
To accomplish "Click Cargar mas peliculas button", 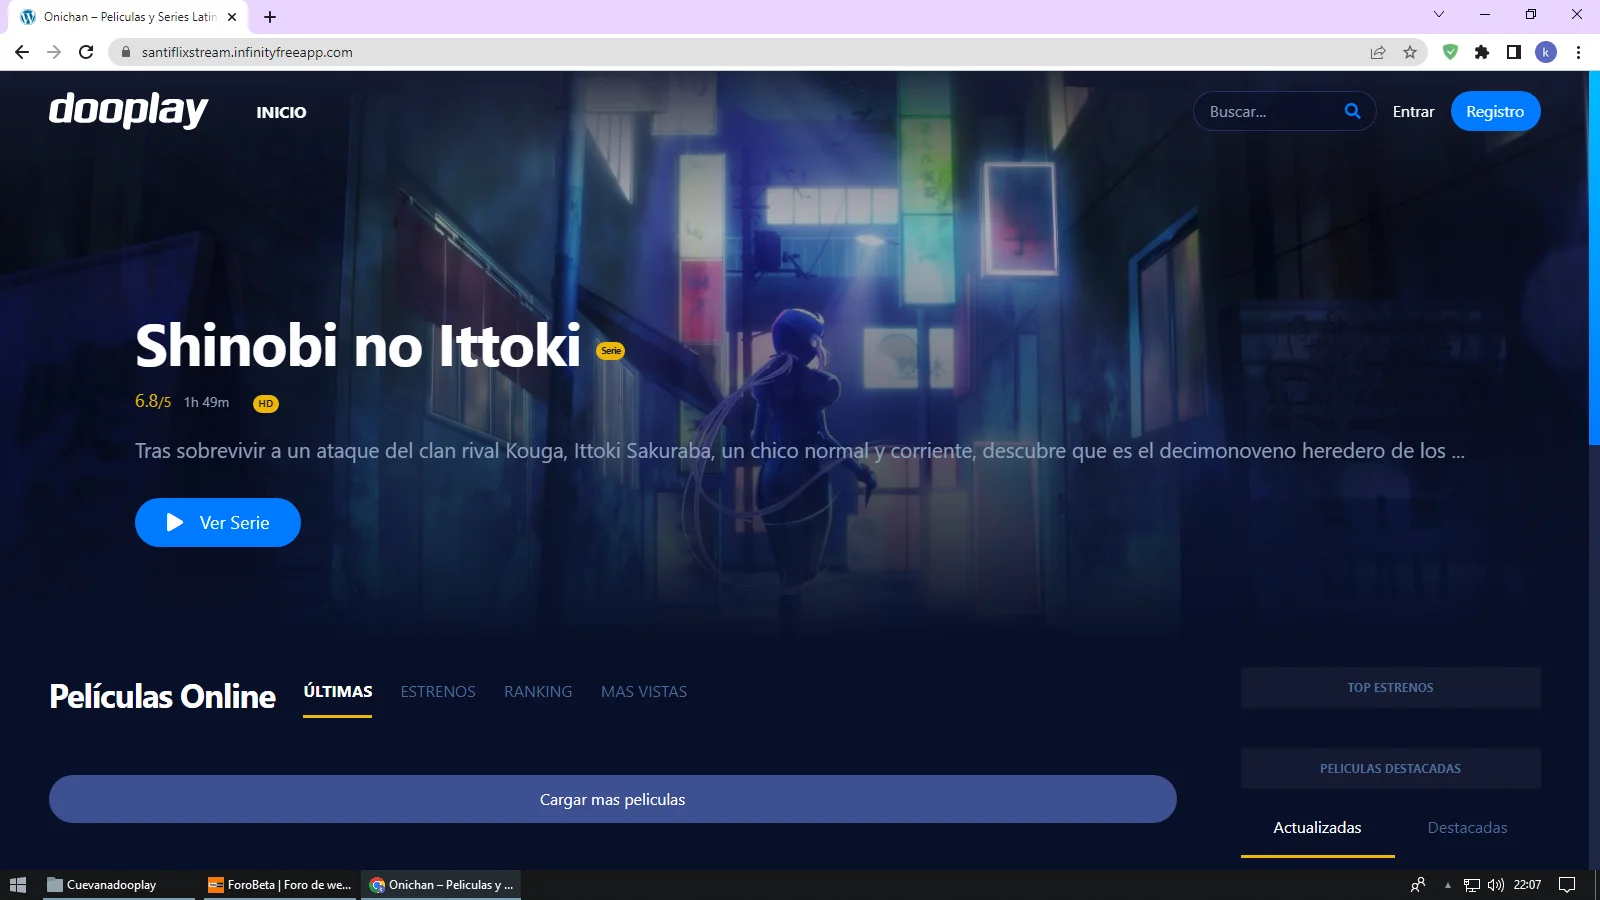I will pyautogui.click(x=613, y=799).
